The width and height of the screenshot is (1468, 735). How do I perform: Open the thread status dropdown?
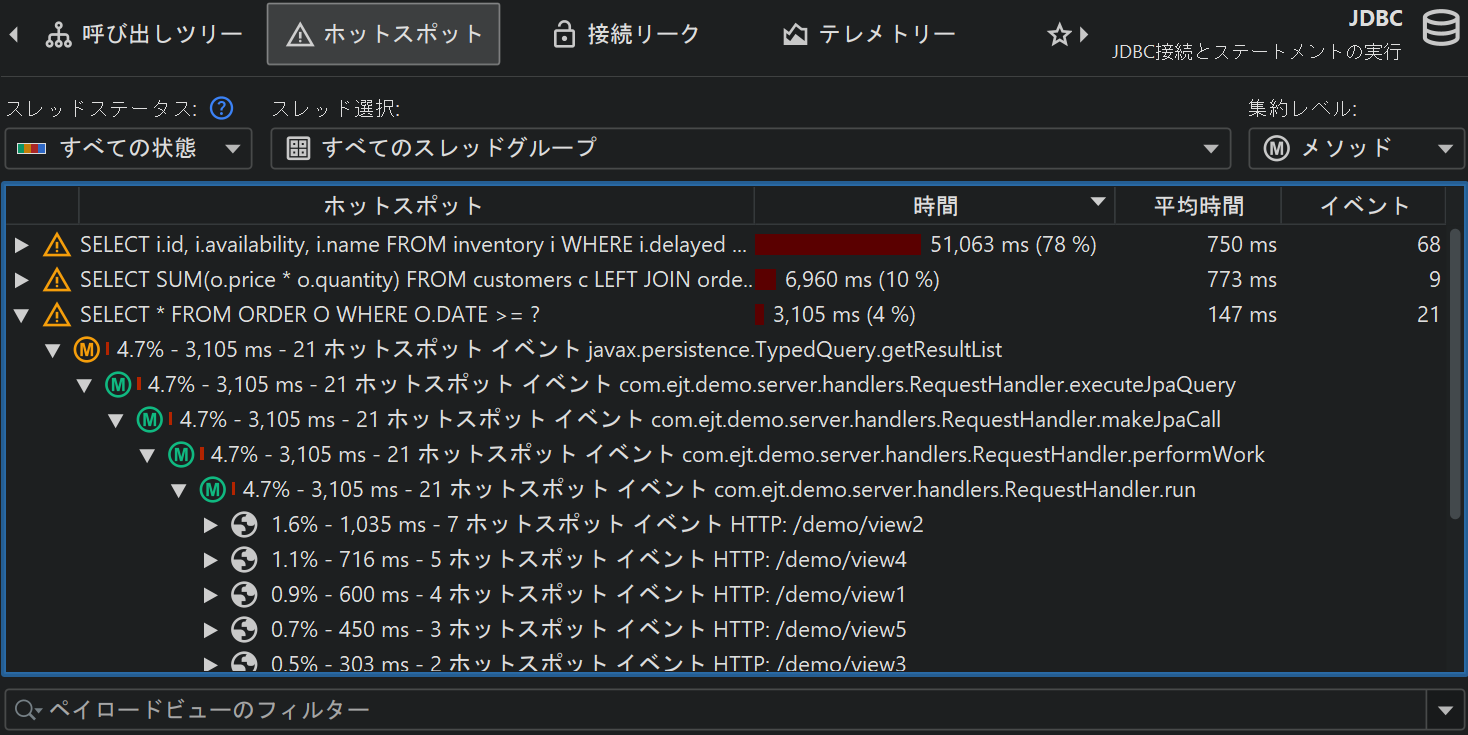(128, 149)
